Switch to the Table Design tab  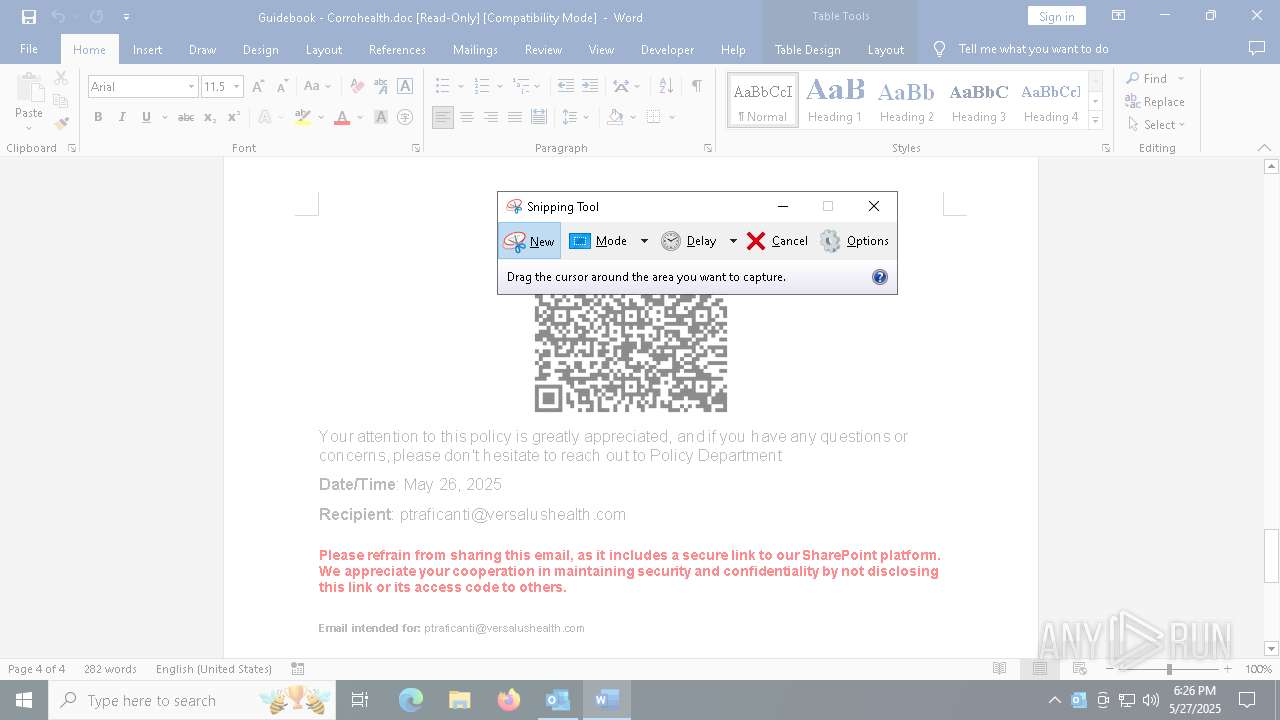point(807,49)
